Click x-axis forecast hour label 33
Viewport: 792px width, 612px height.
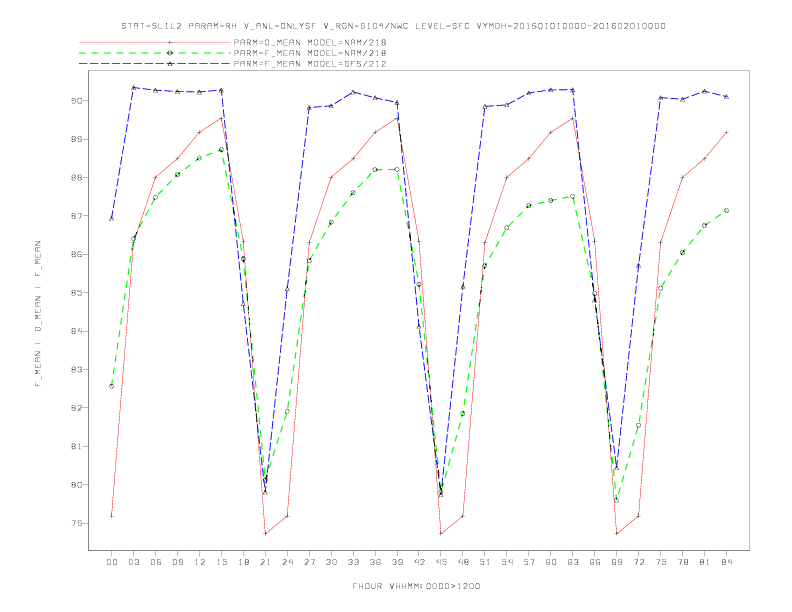(x=353, y=562)
